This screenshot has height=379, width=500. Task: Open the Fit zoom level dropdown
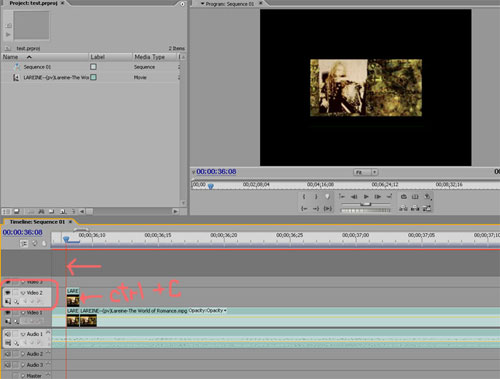[365, 172]
